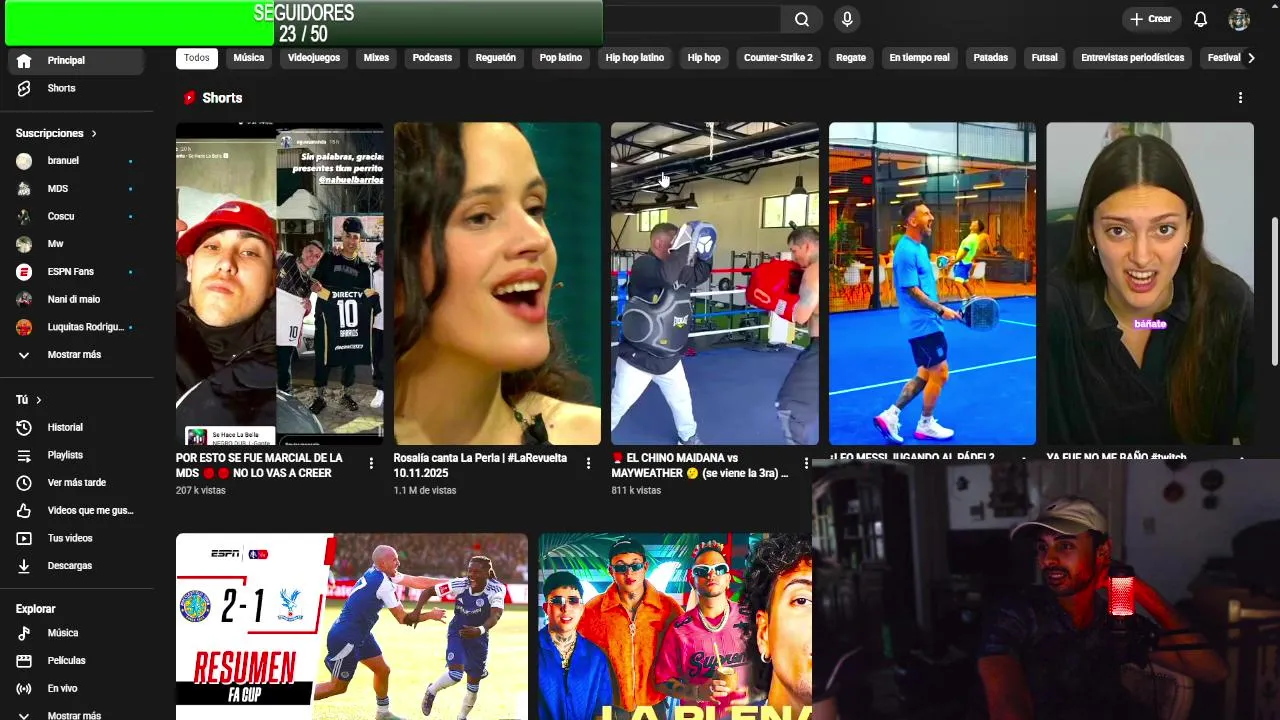Open POR ESTO SE FUE MARCIAL title
Viewport: 1280px width, 720px height.
(x=259, y=465)
